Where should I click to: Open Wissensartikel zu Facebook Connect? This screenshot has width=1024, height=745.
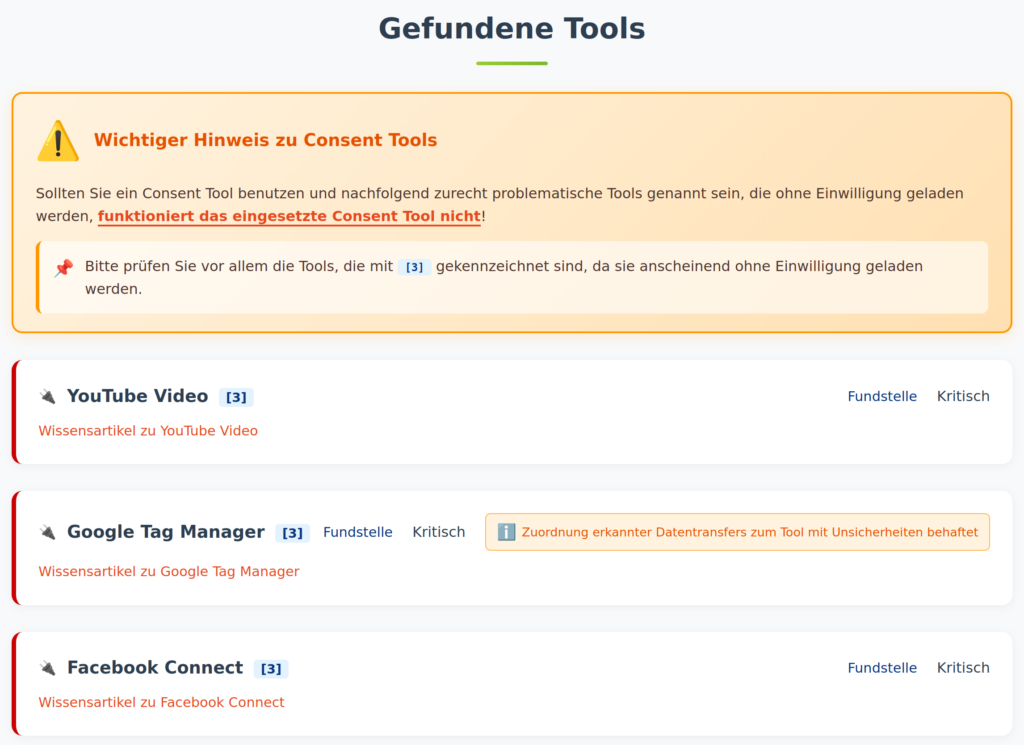(x=161, y=703)
